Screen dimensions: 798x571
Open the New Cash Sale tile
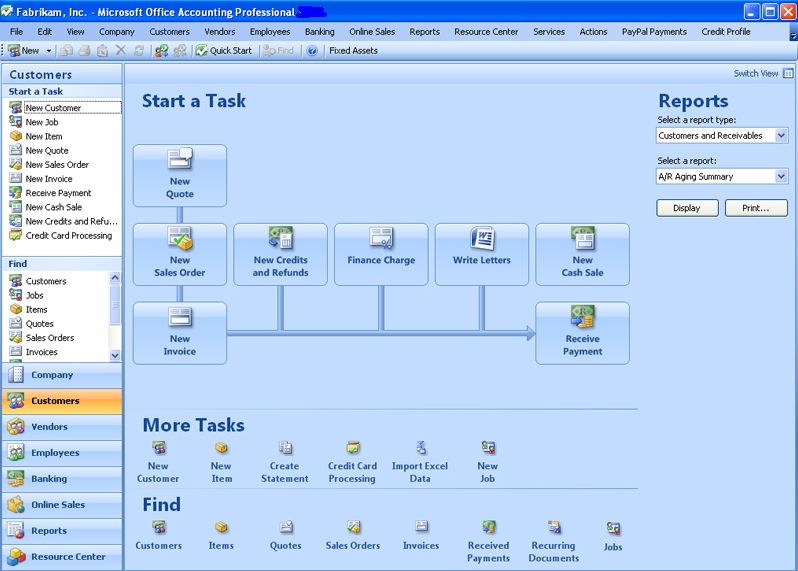(x=582, y=254)
